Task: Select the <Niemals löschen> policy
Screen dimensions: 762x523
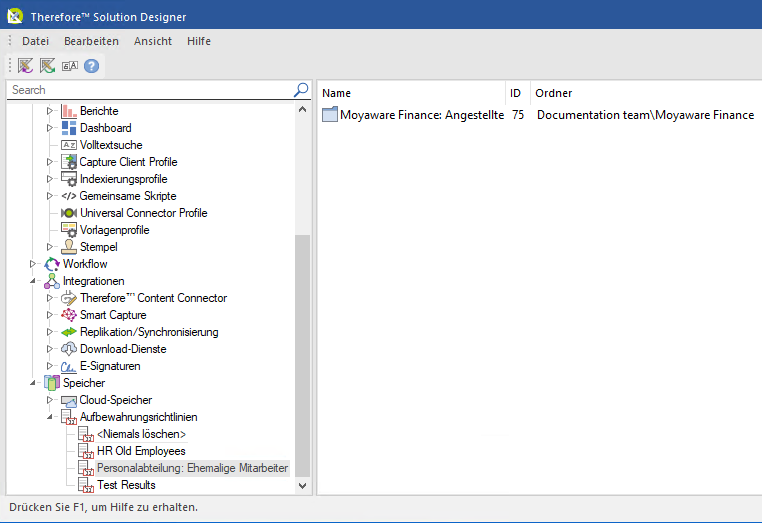Action: coord(141,434)
